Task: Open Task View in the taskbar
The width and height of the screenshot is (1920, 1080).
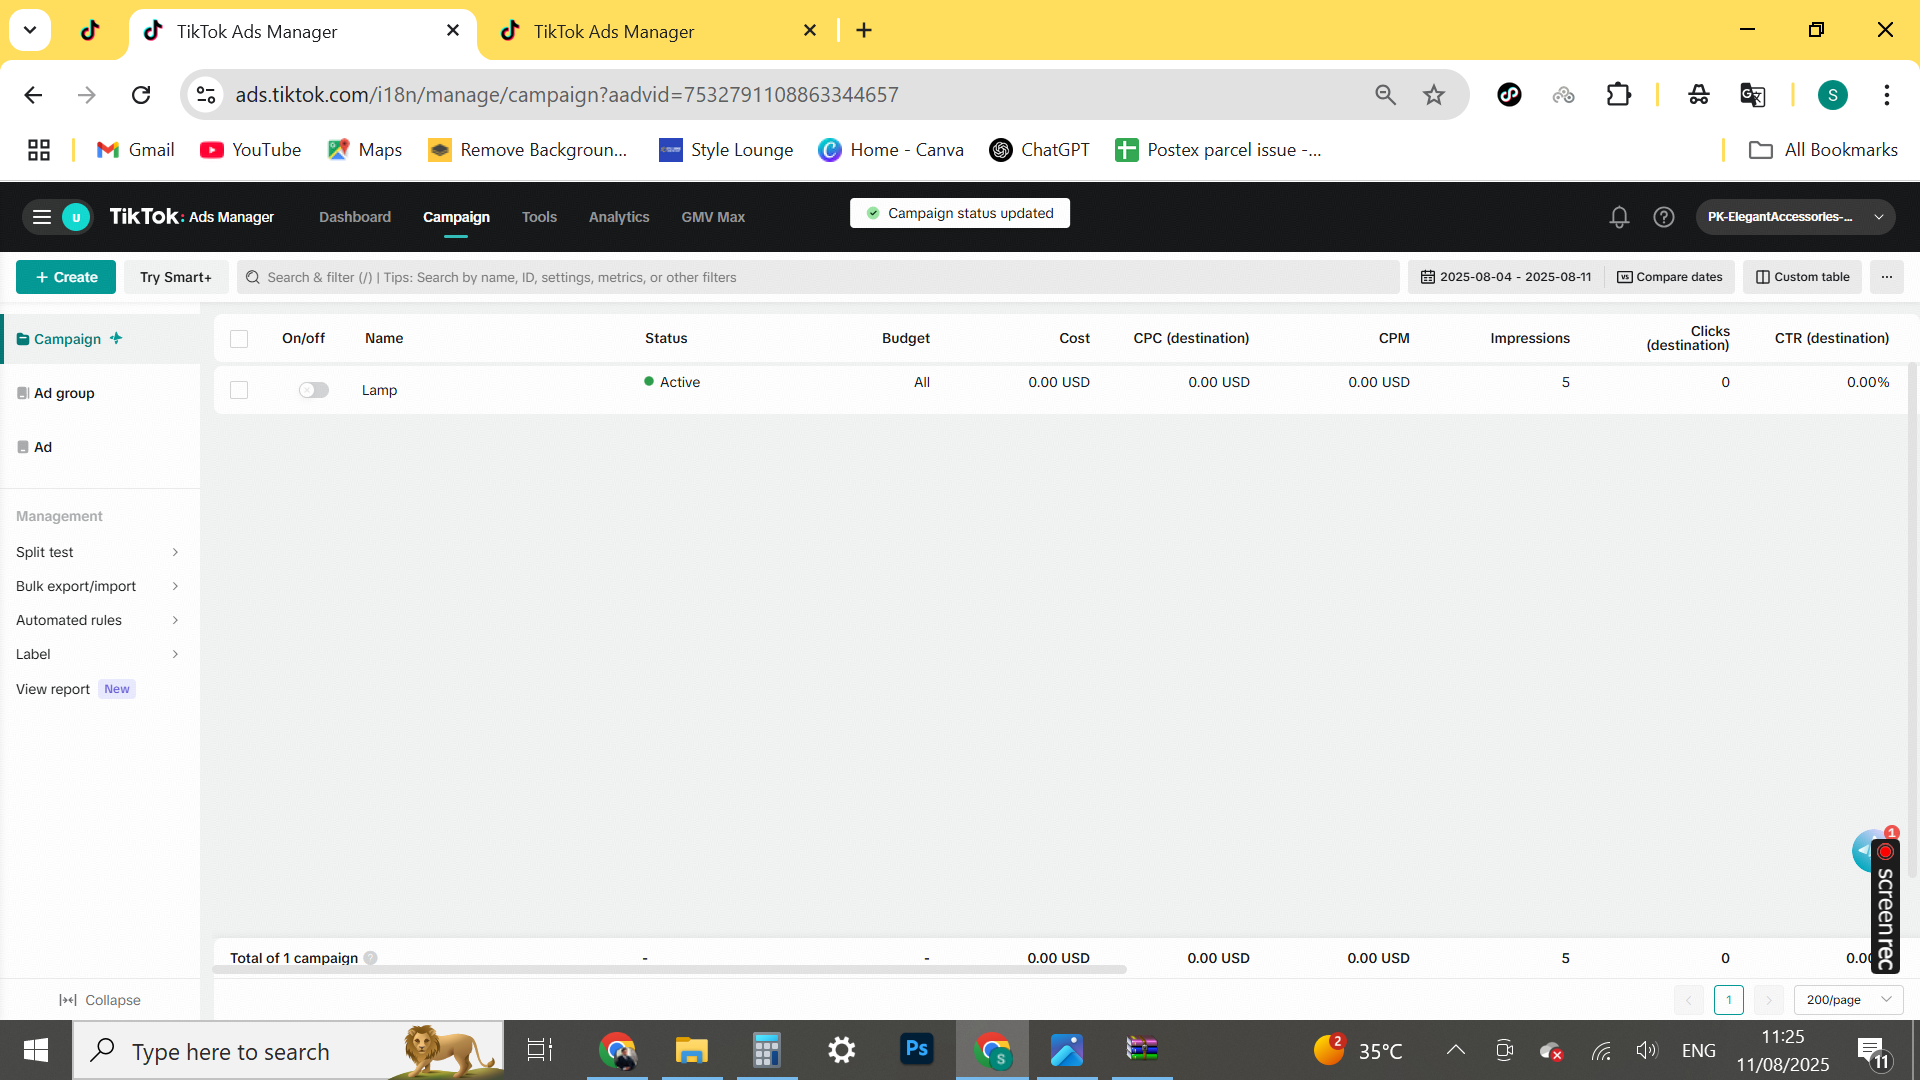Action: point(540,1050)
